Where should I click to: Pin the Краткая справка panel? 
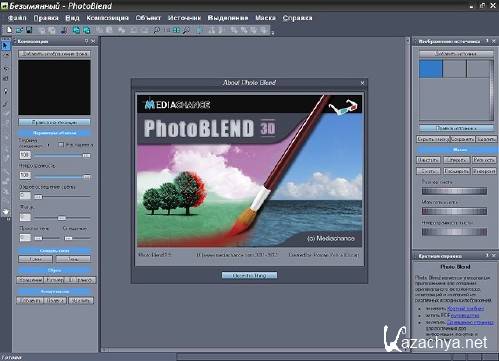pyautogui.click(x=487, y=256)
